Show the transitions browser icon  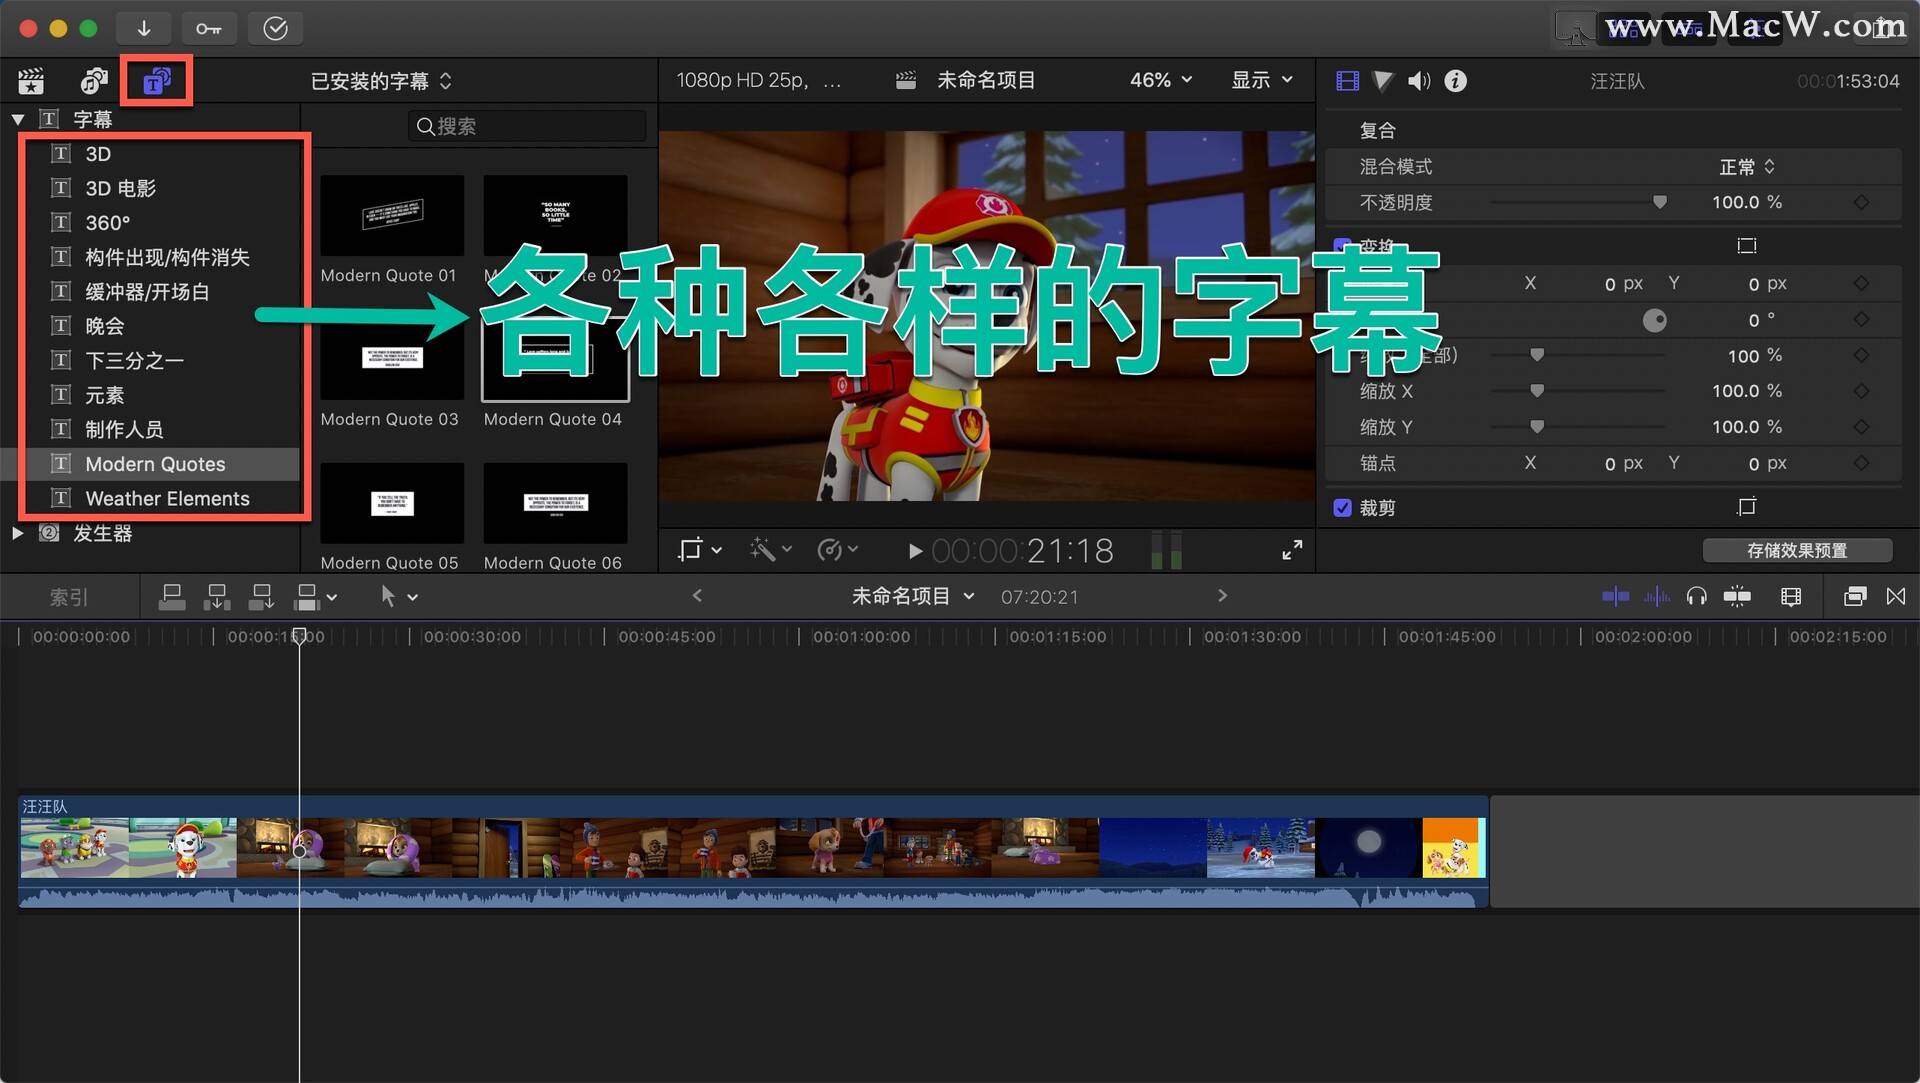[1896, 597]
